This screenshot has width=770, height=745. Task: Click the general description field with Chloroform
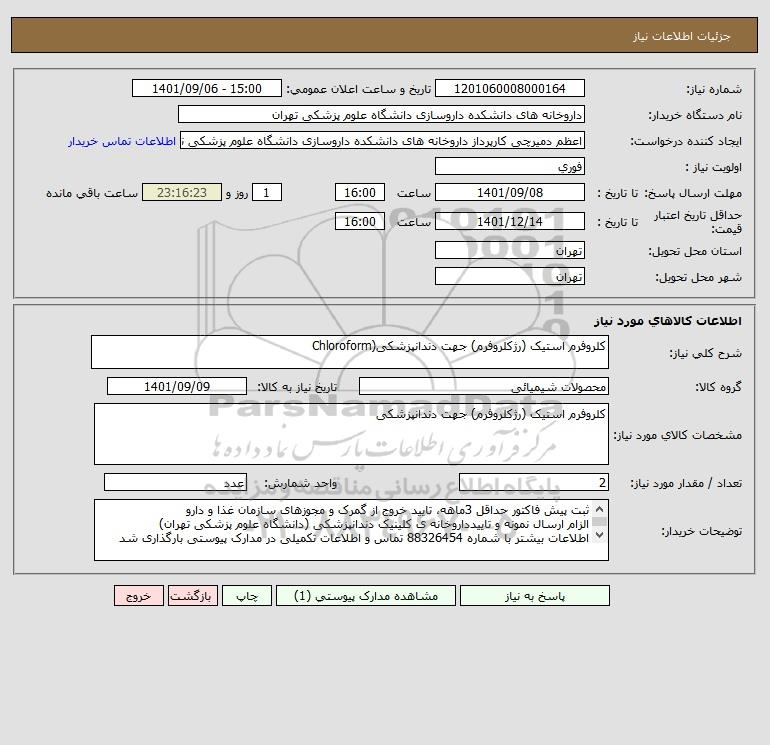[350, 352]
